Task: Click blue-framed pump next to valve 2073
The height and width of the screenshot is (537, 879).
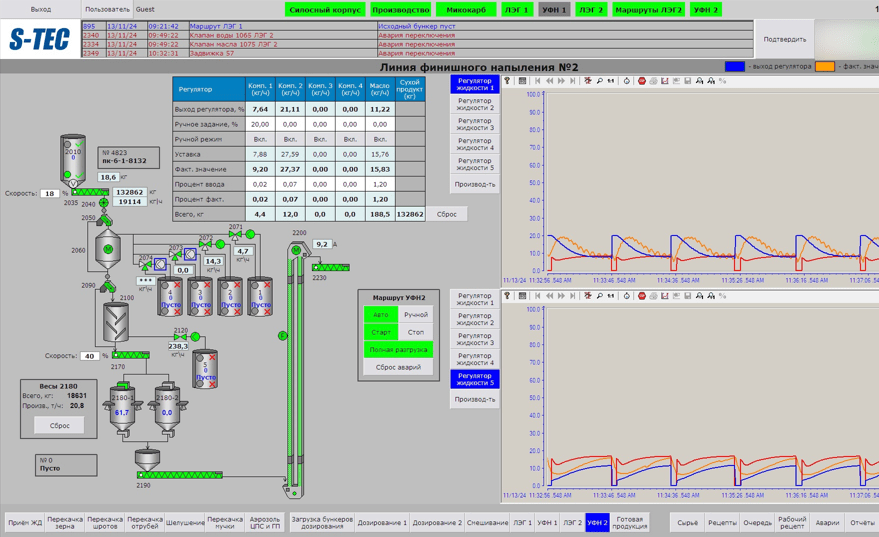Action: click(x=191, y=254)
